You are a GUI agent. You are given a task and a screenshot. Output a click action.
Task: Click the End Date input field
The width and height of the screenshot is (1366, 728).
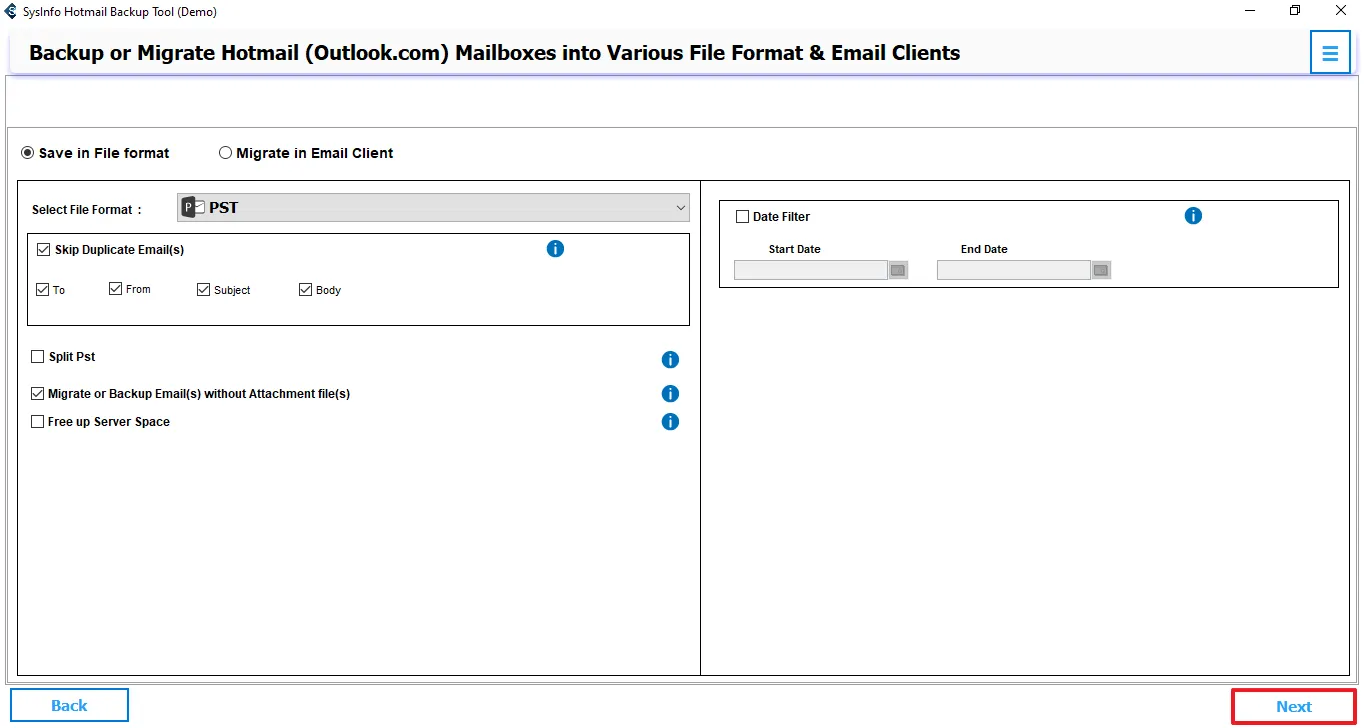pos(1014,270)
